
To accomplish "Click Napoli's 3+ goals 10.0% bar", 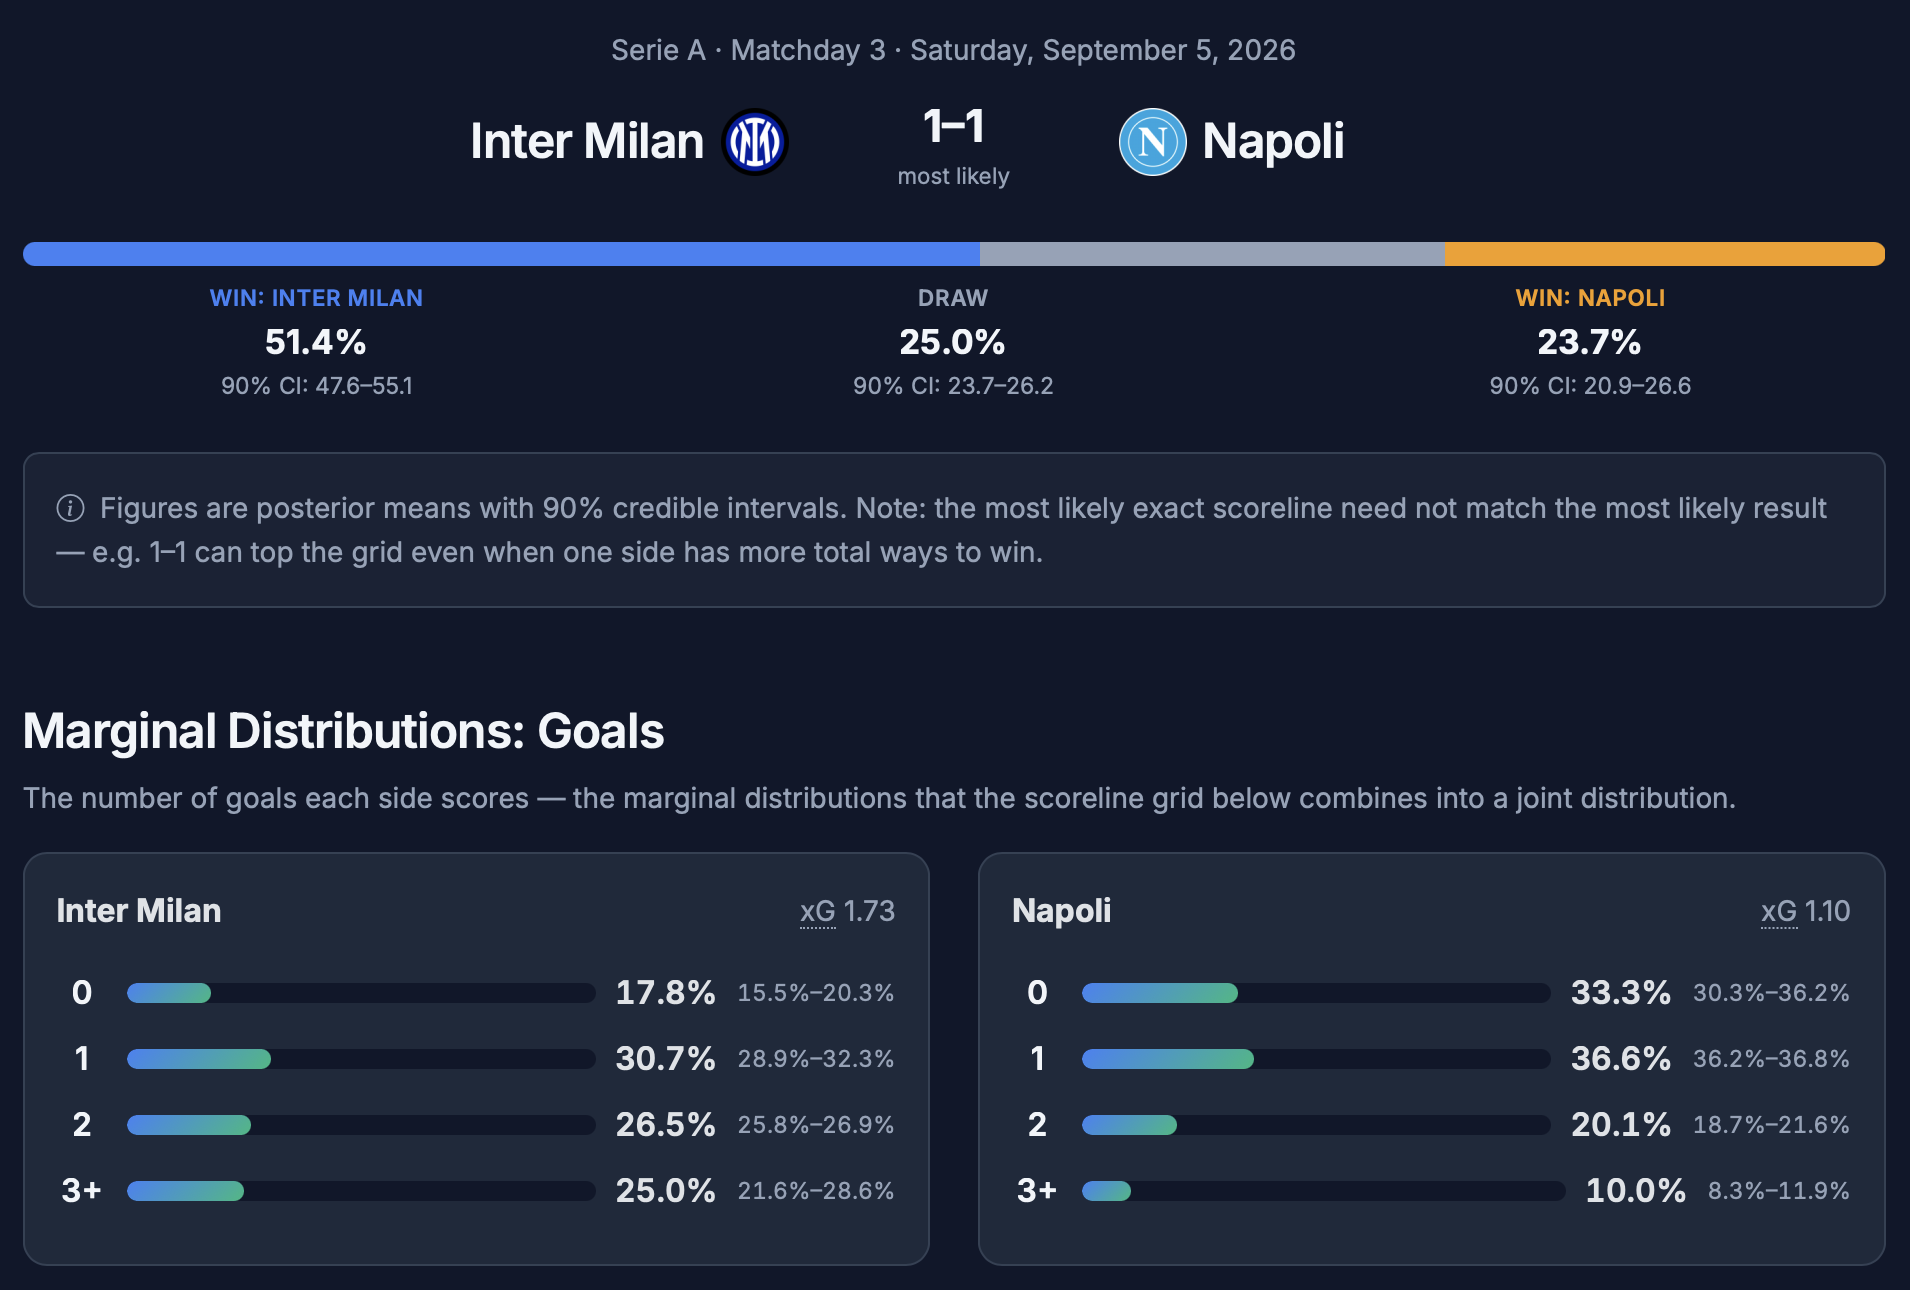I will click(1323, 1191).
